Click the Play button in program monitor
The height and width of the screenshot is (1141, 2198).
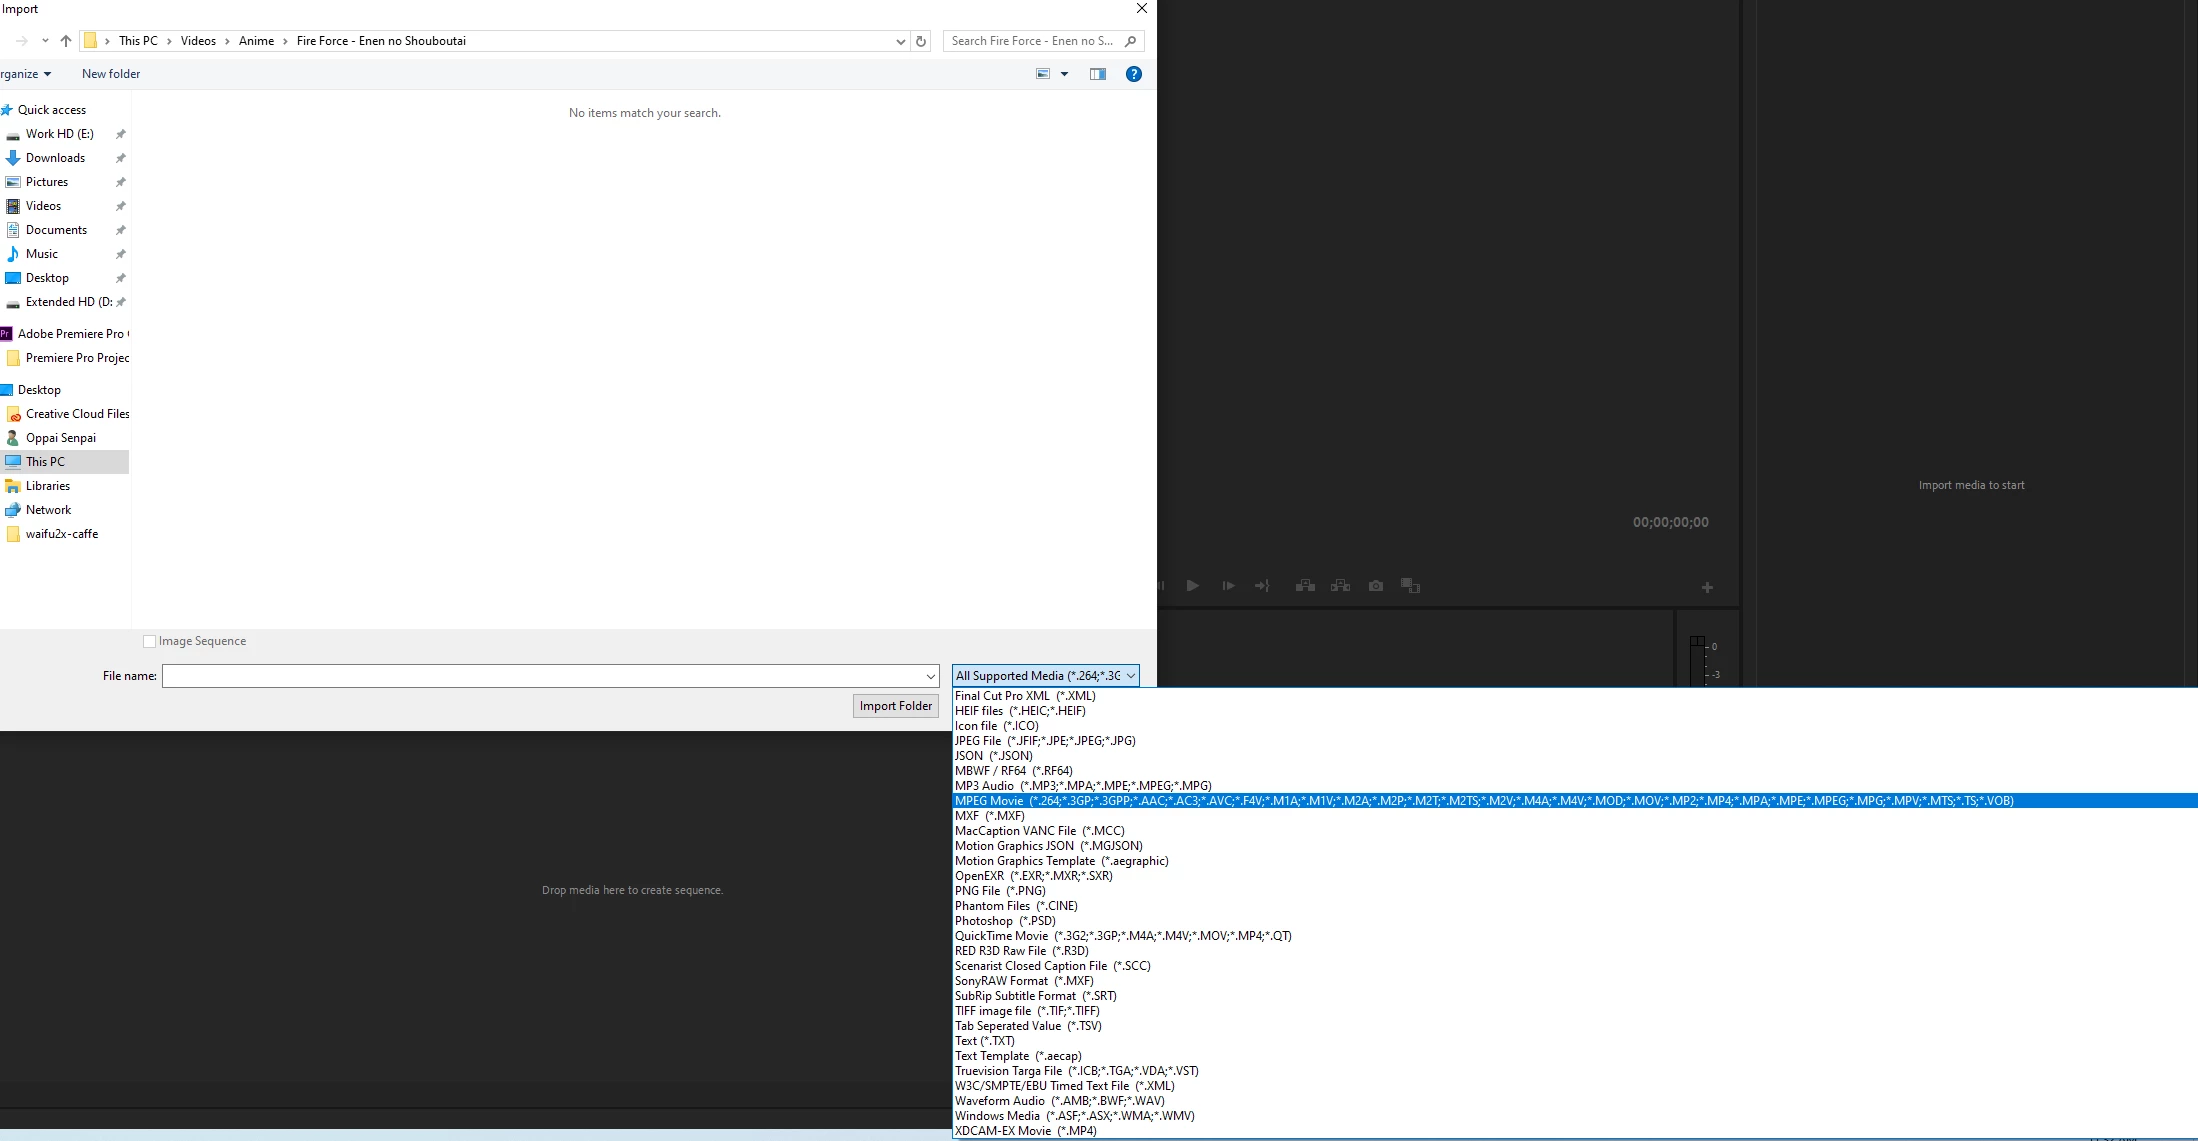1192,586
